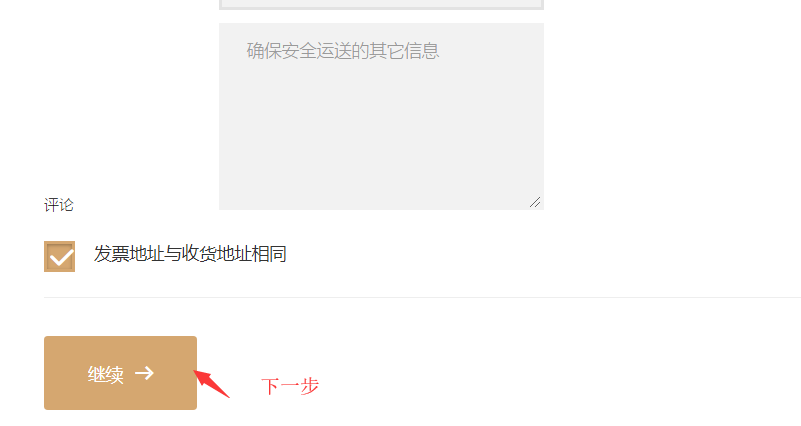The width and height of the screenshot is (801, 426).
Task: Click the partially visible input field at top
Action: [381, 4]
